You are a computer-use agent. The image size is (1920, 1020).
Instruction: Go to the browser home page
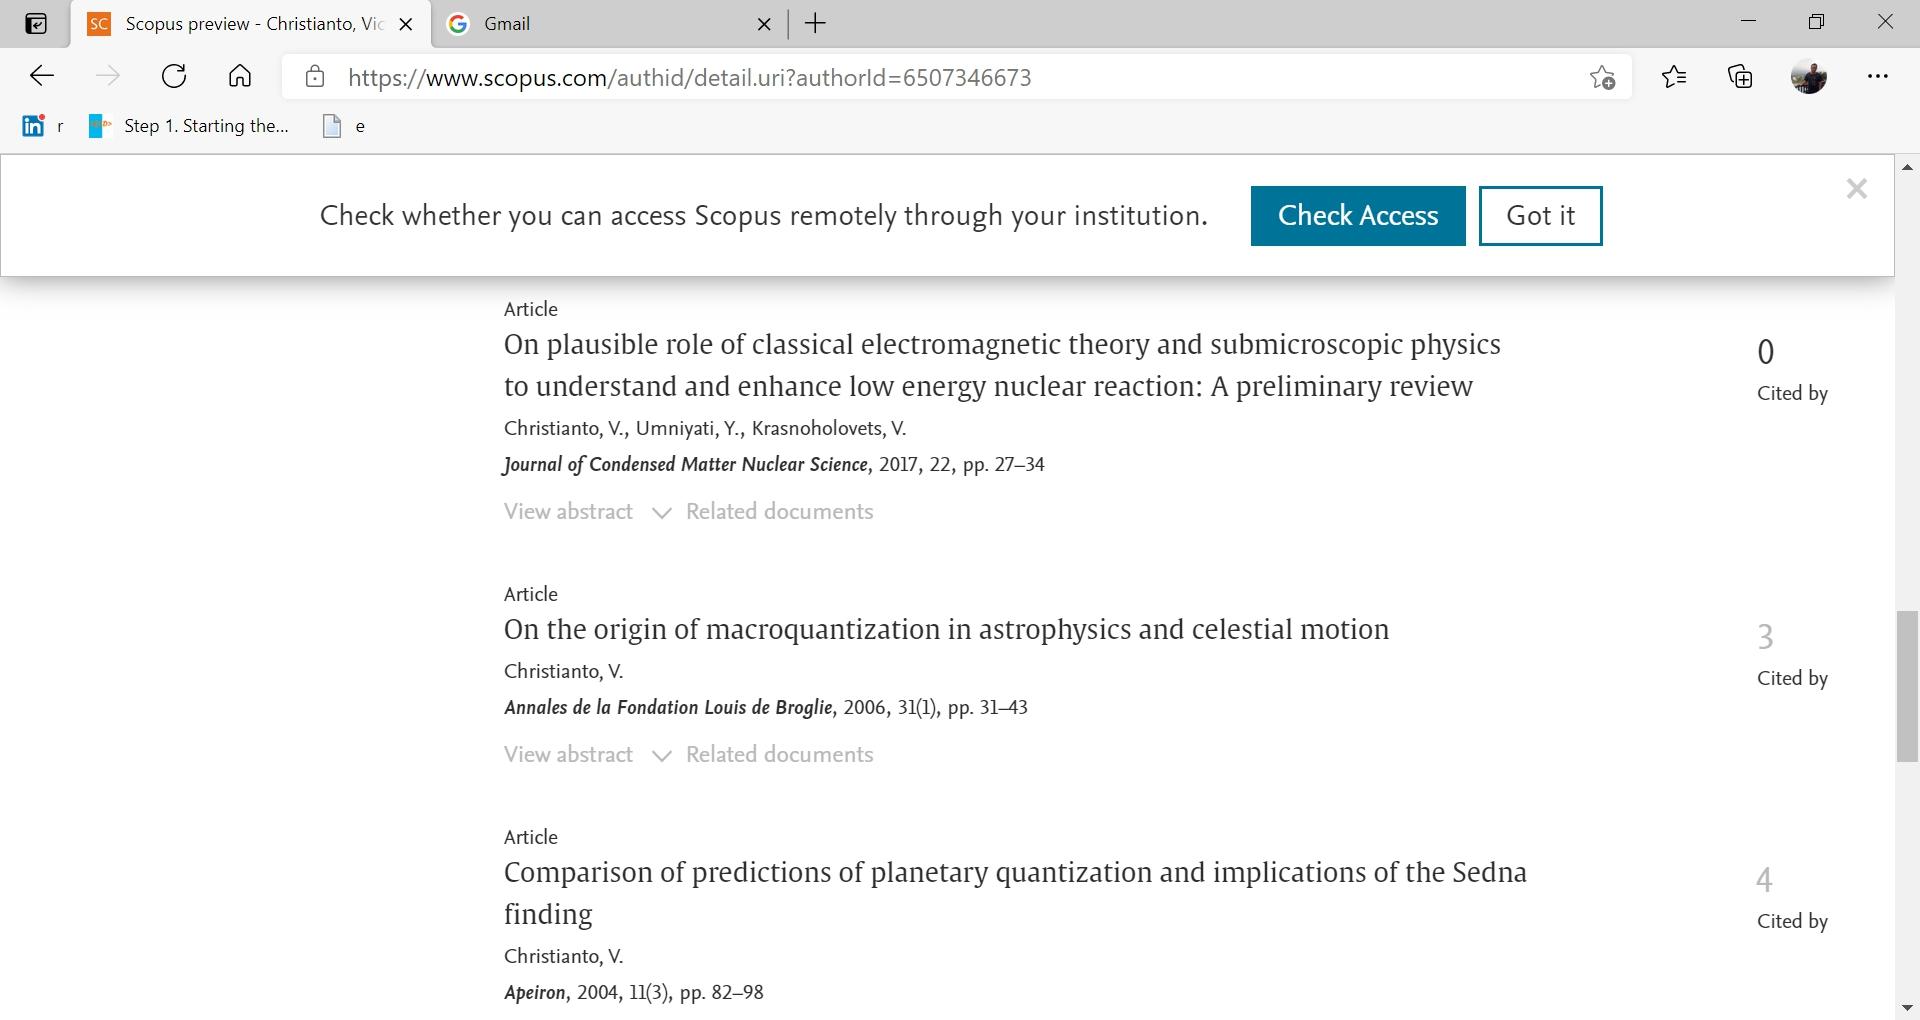[240, 77]
